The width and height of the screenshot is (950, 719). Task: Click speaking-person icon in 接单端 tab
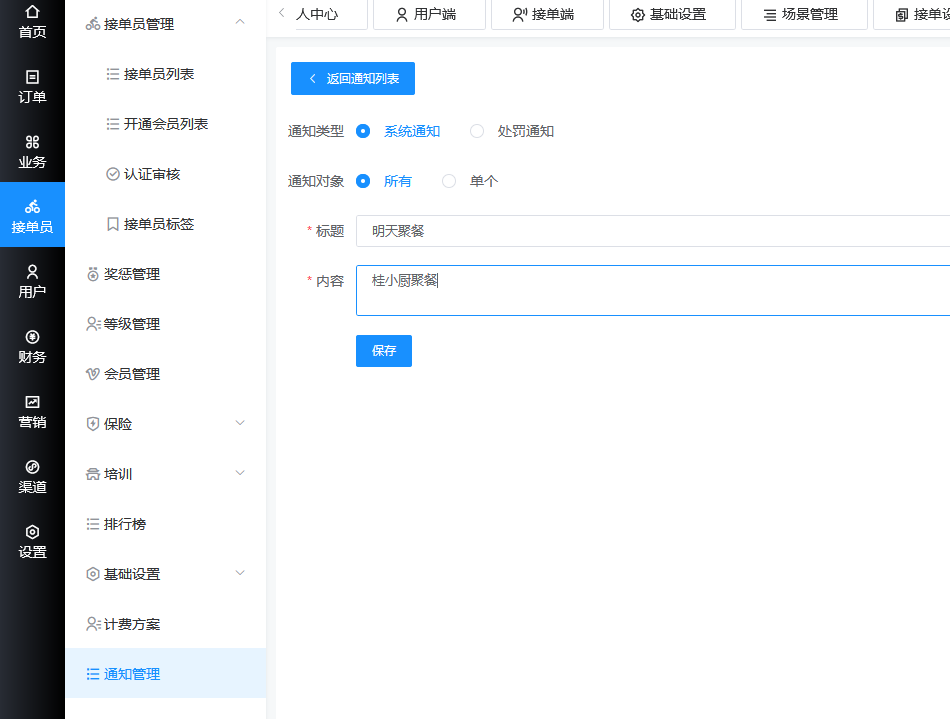[x=520, y=15]
